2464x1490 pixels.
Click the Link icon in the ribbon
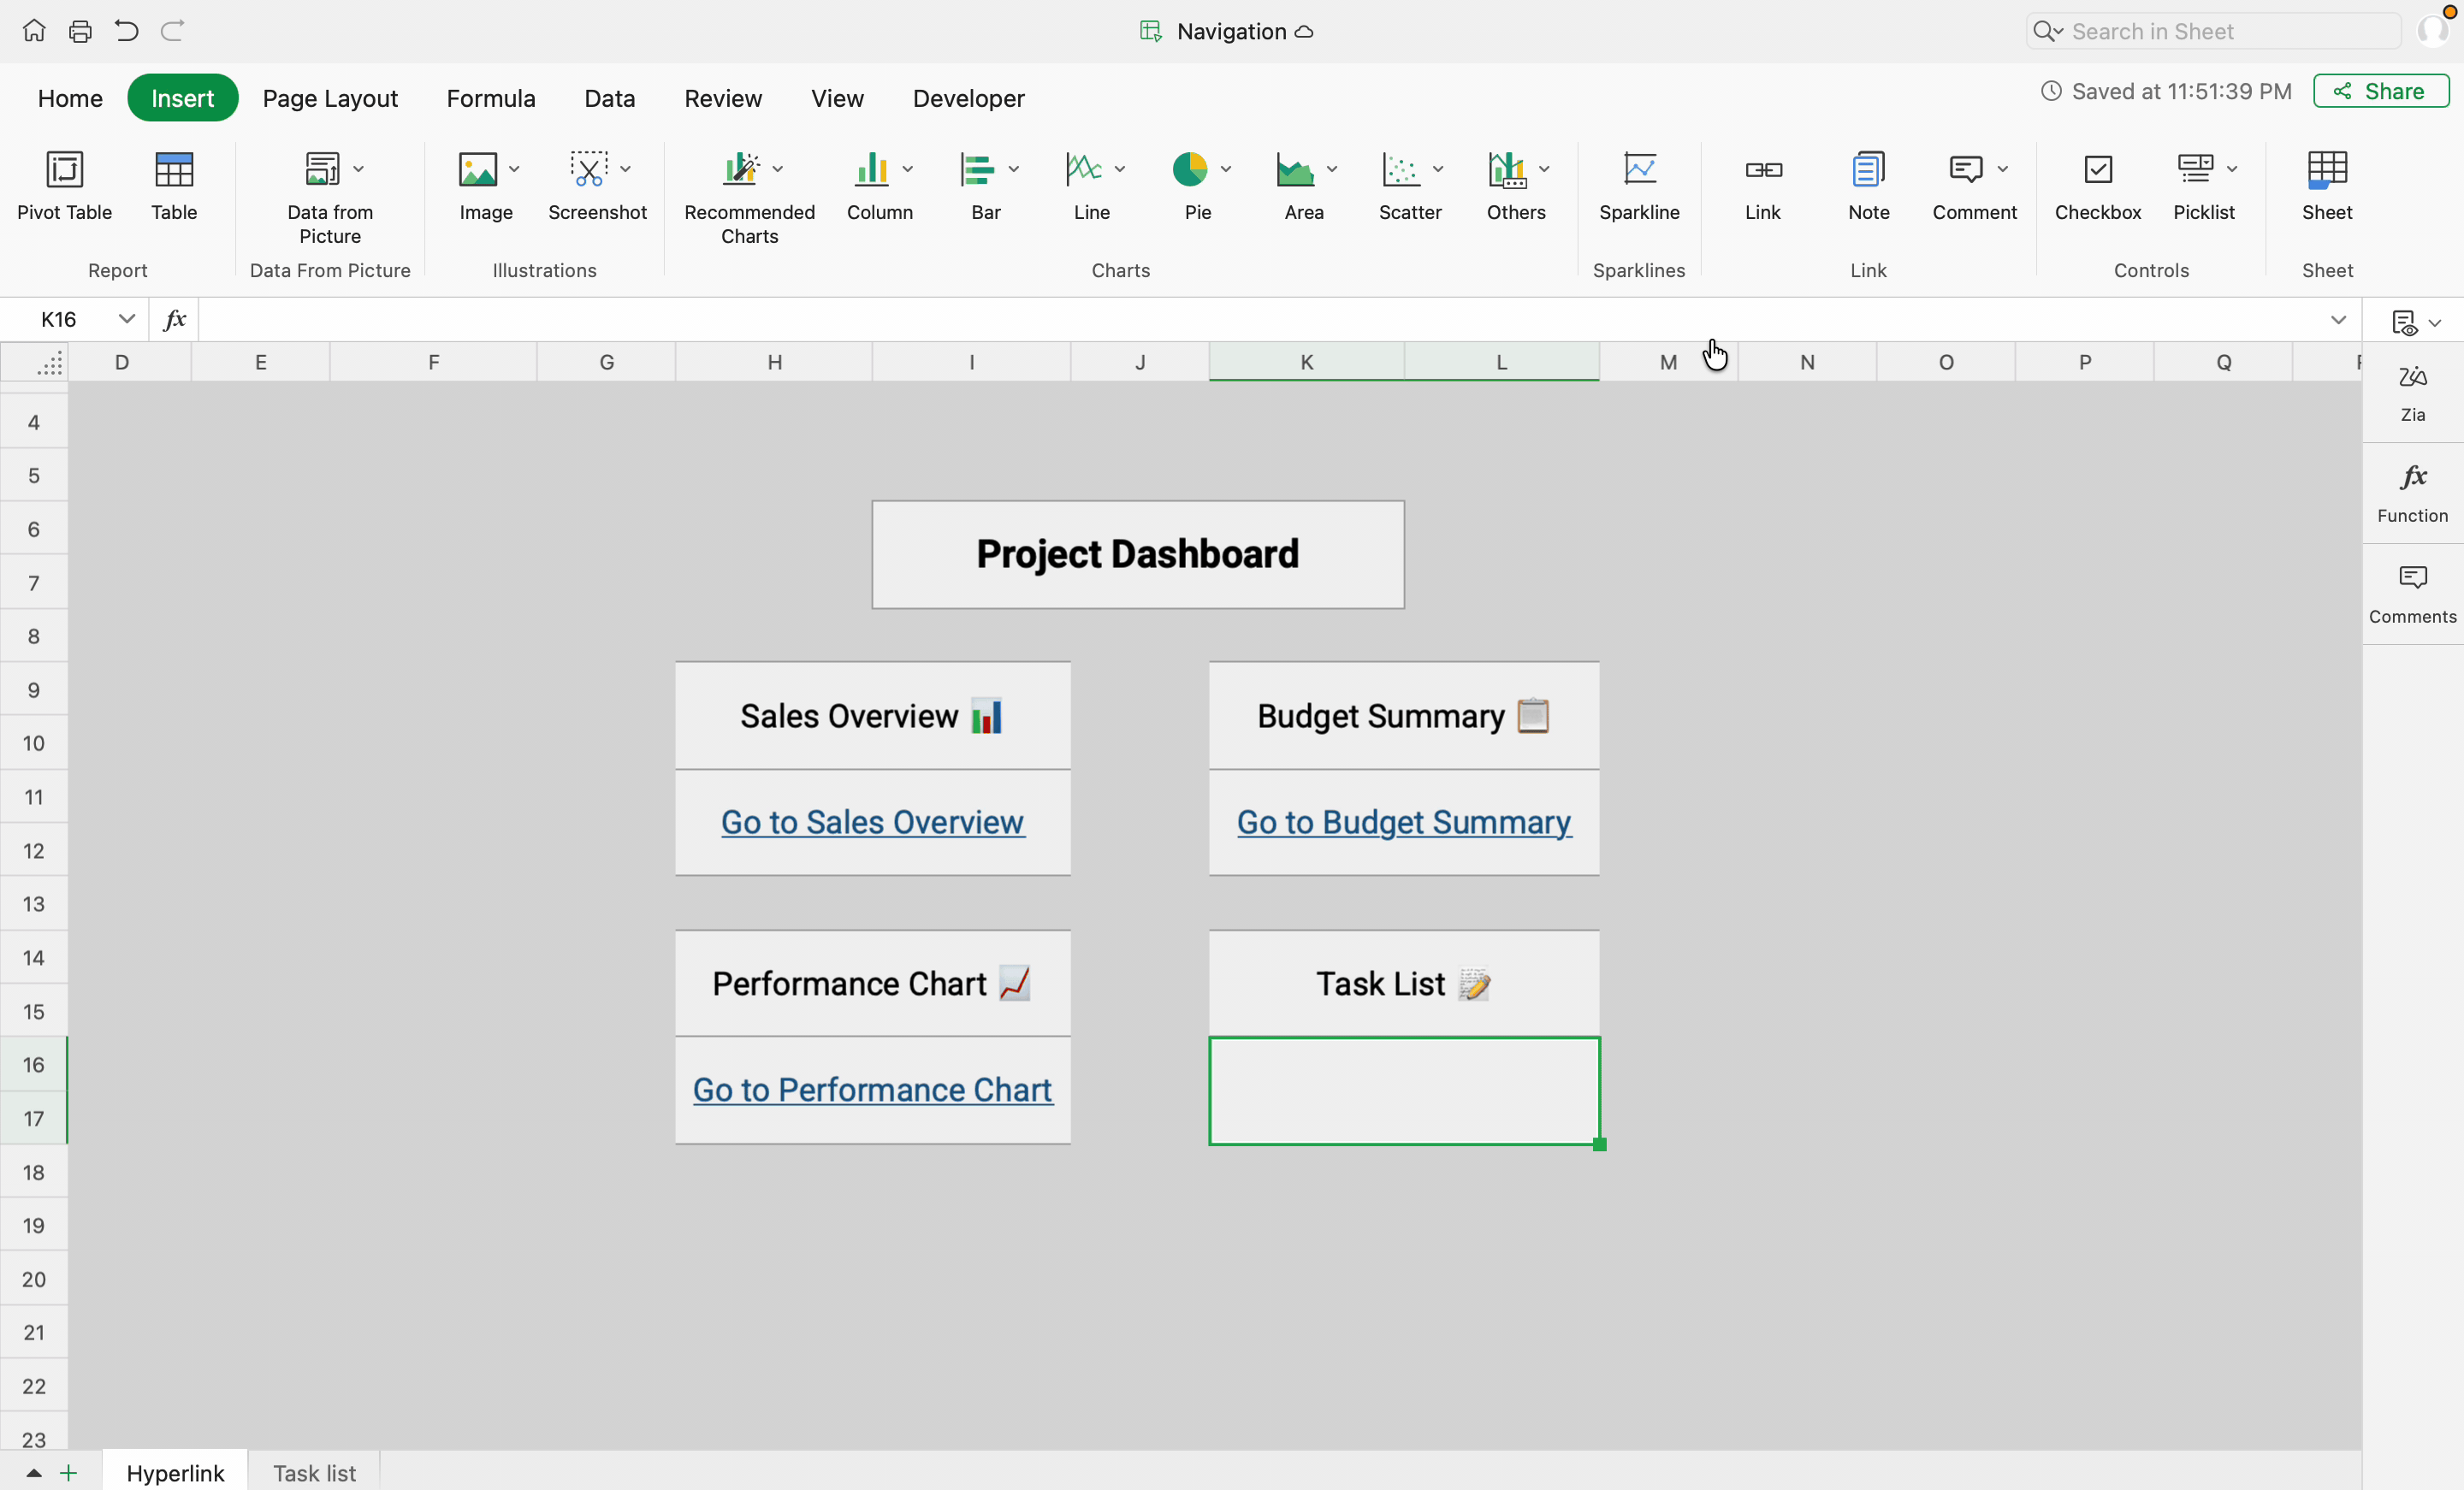point(1762,170)
